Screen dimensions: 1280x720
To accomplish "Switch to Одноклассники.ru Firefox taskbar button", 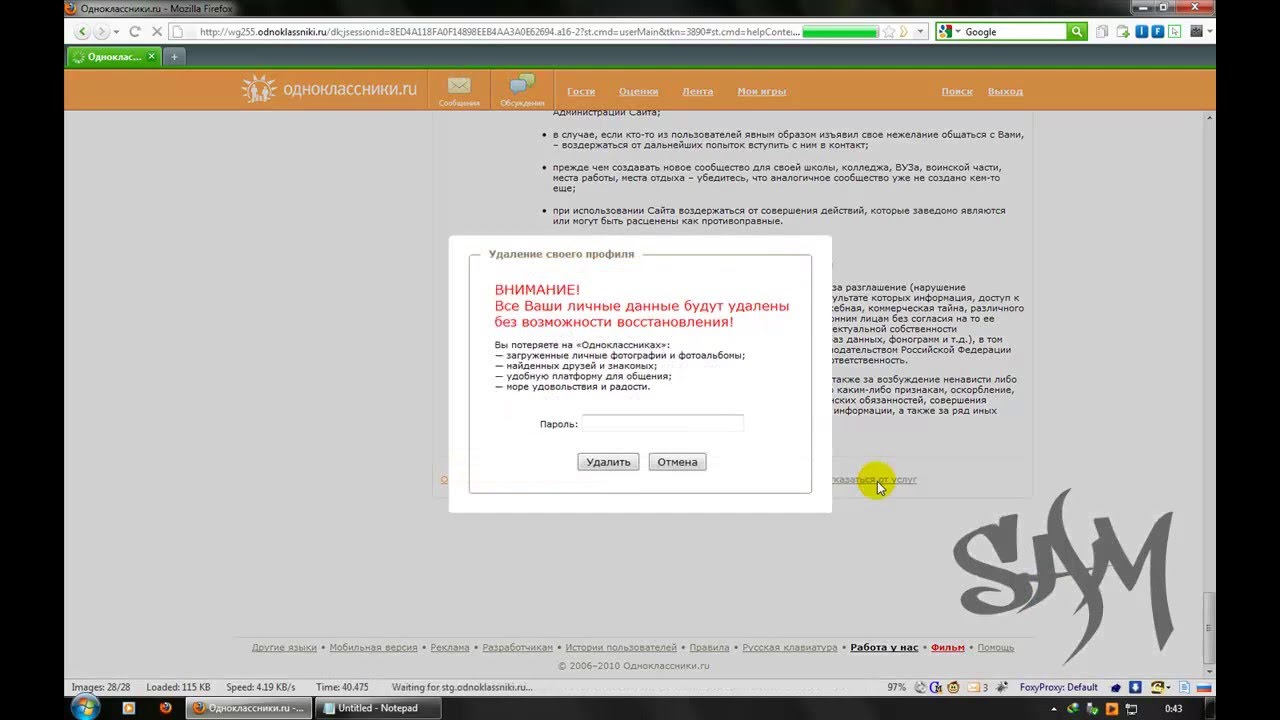I will (x=249, y=708).
